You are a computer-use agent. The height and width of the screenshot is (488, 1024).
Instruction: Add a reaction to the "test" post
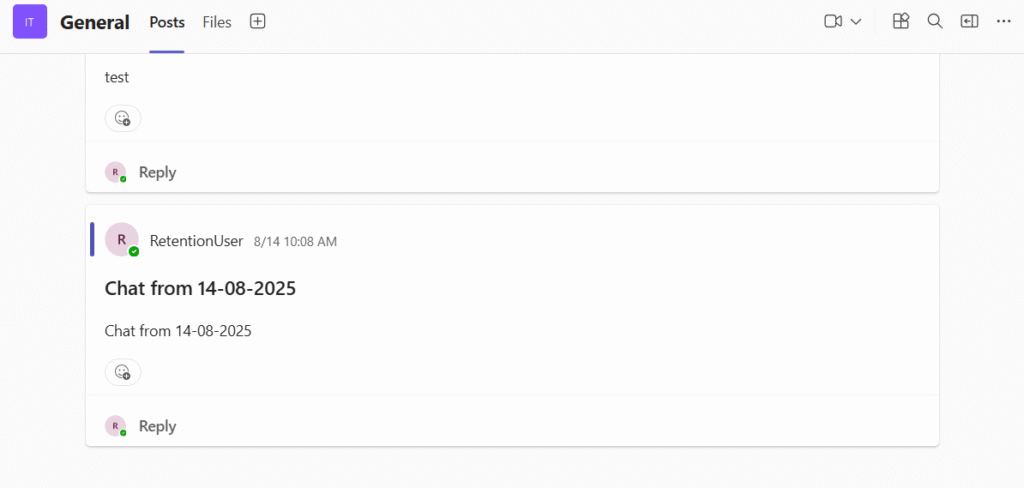(x=123, y=118)
